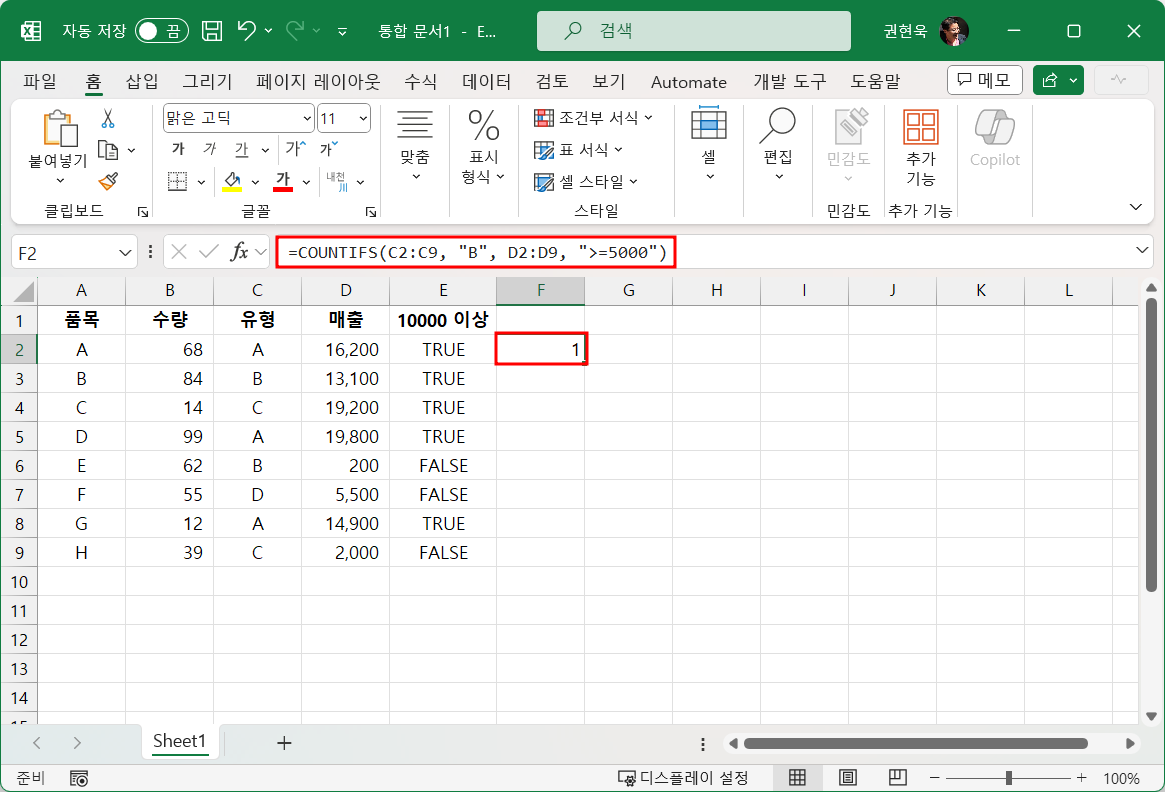Select cell with 16,200
Image resolution: width=1165 pixels, height=792 pixels.
coord(345,349)
